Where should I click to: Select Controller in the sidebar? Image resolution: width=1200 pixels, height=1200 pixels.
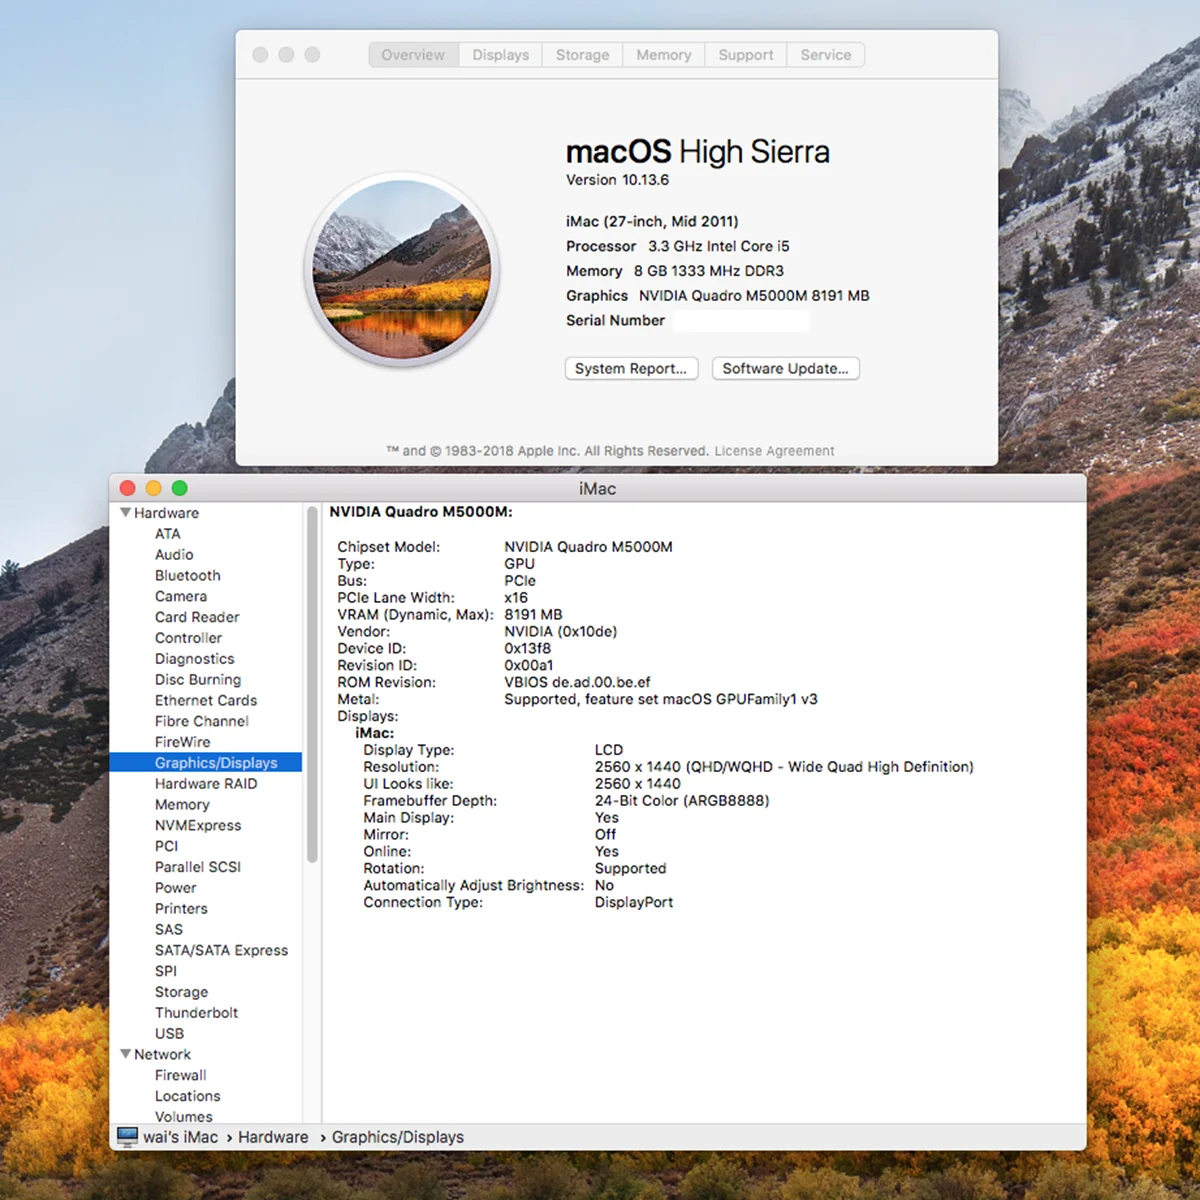pos(189,638)
